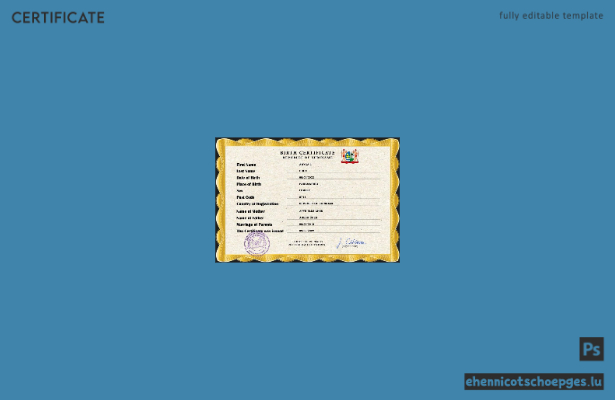Click the 'Place of Birth' label
Viewport: 615px width, 400px height.
point(249,184)
